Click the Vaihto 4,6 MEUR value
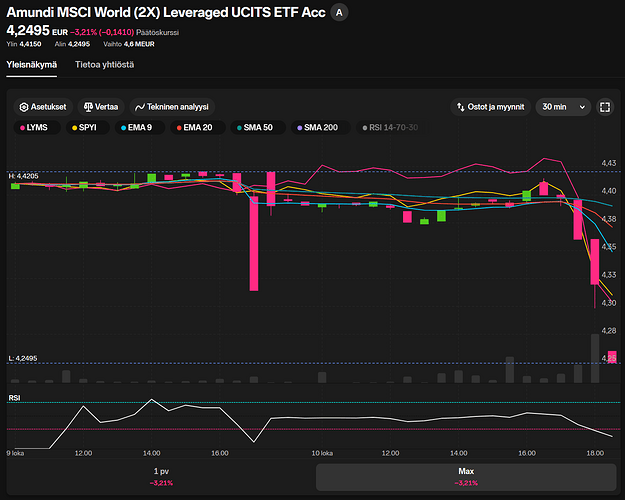The height and width of the screenshot is (500, 625). [x=129, y=44]
